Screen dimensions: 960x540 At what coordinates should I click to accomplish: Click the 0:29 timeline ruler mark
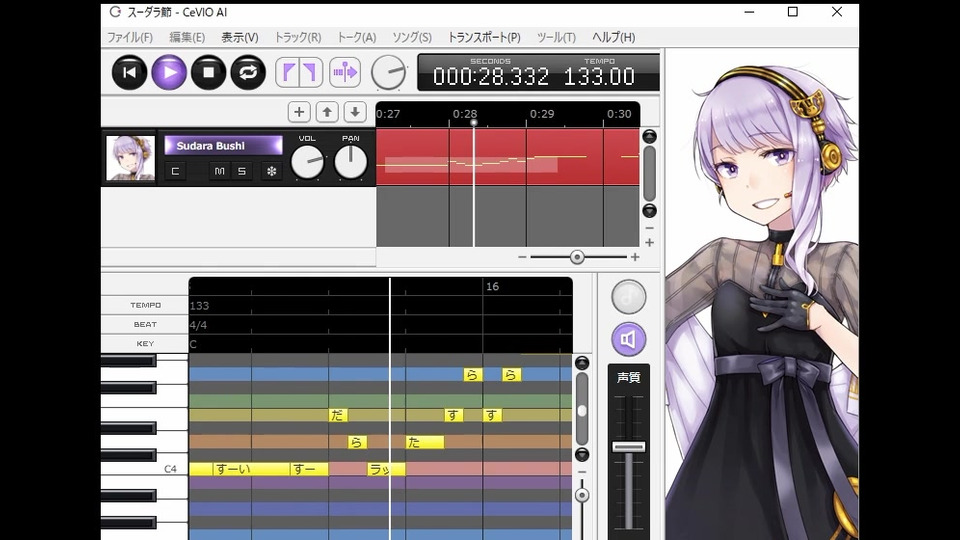[542, 114]
